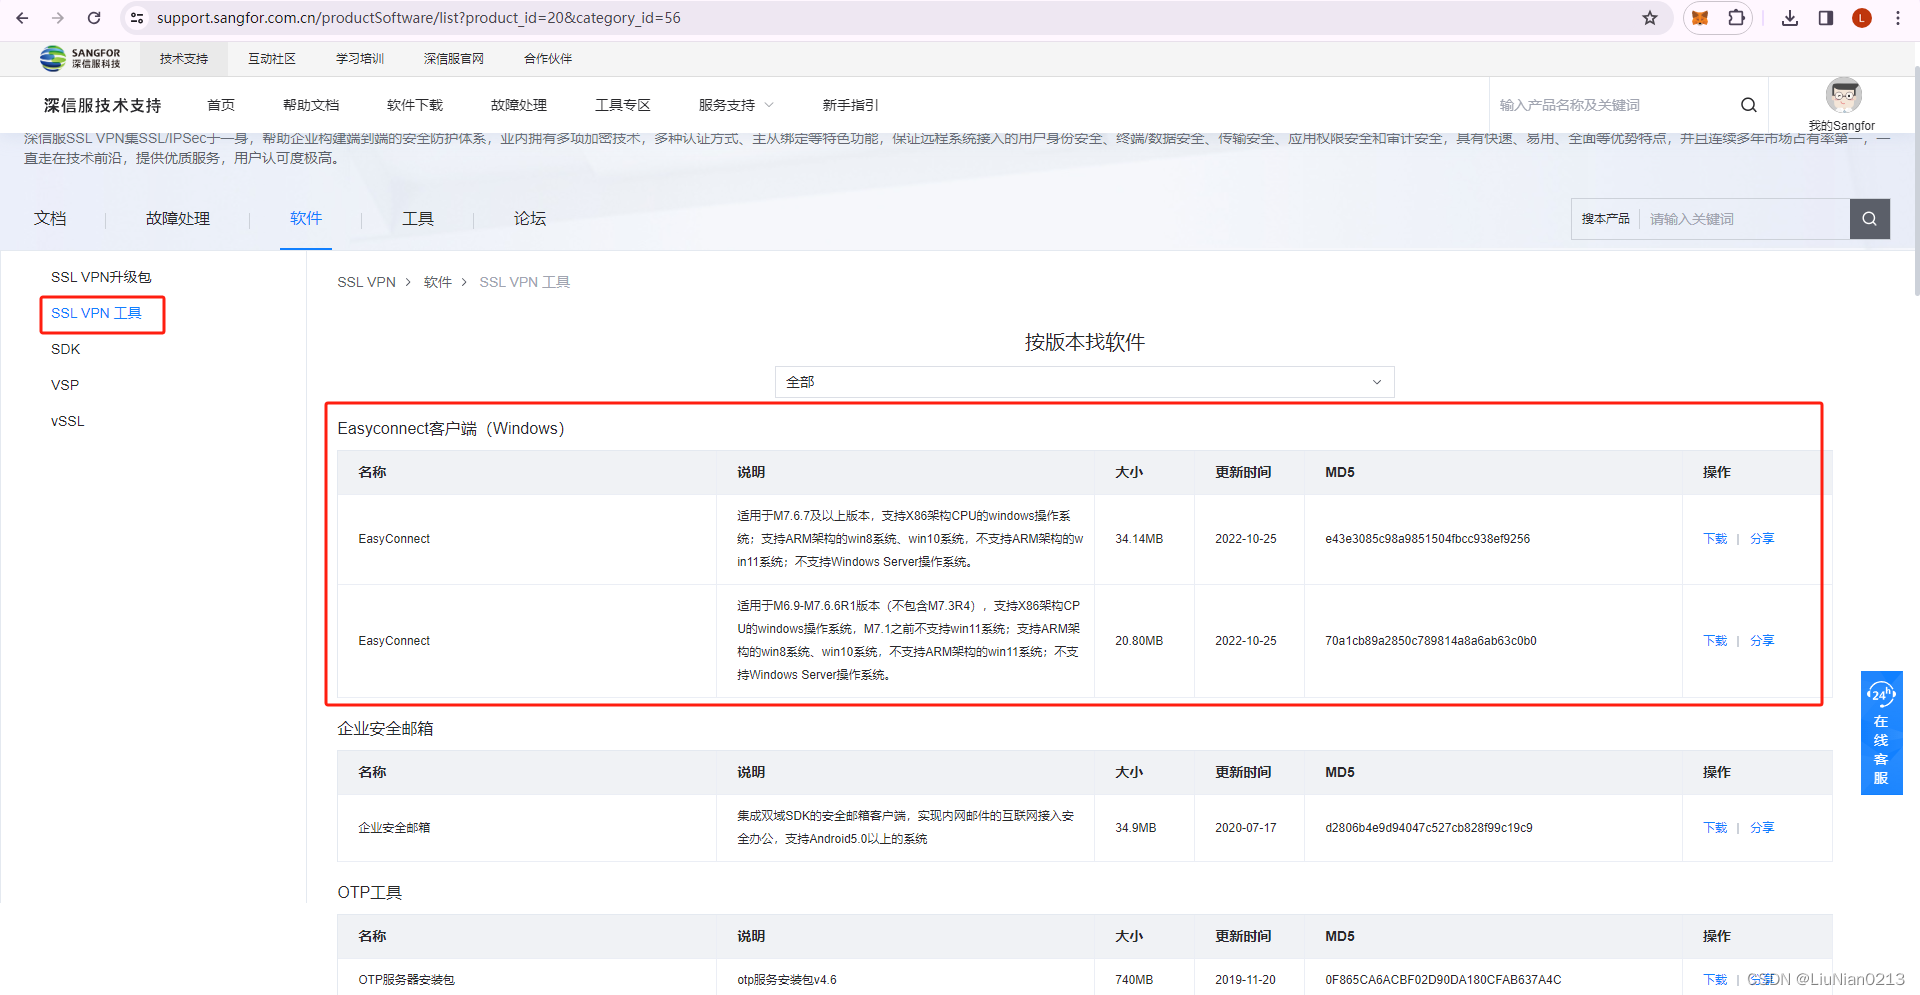Go forward in the browser

click(x=58, y=18)
